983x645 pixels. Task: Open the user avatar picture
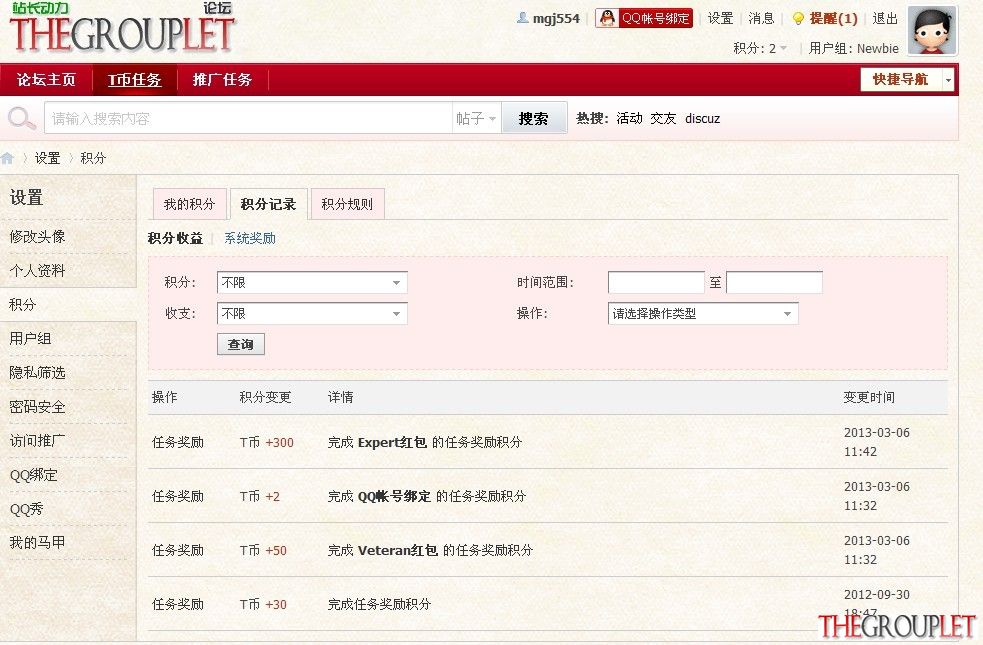[x=932, y=30]
